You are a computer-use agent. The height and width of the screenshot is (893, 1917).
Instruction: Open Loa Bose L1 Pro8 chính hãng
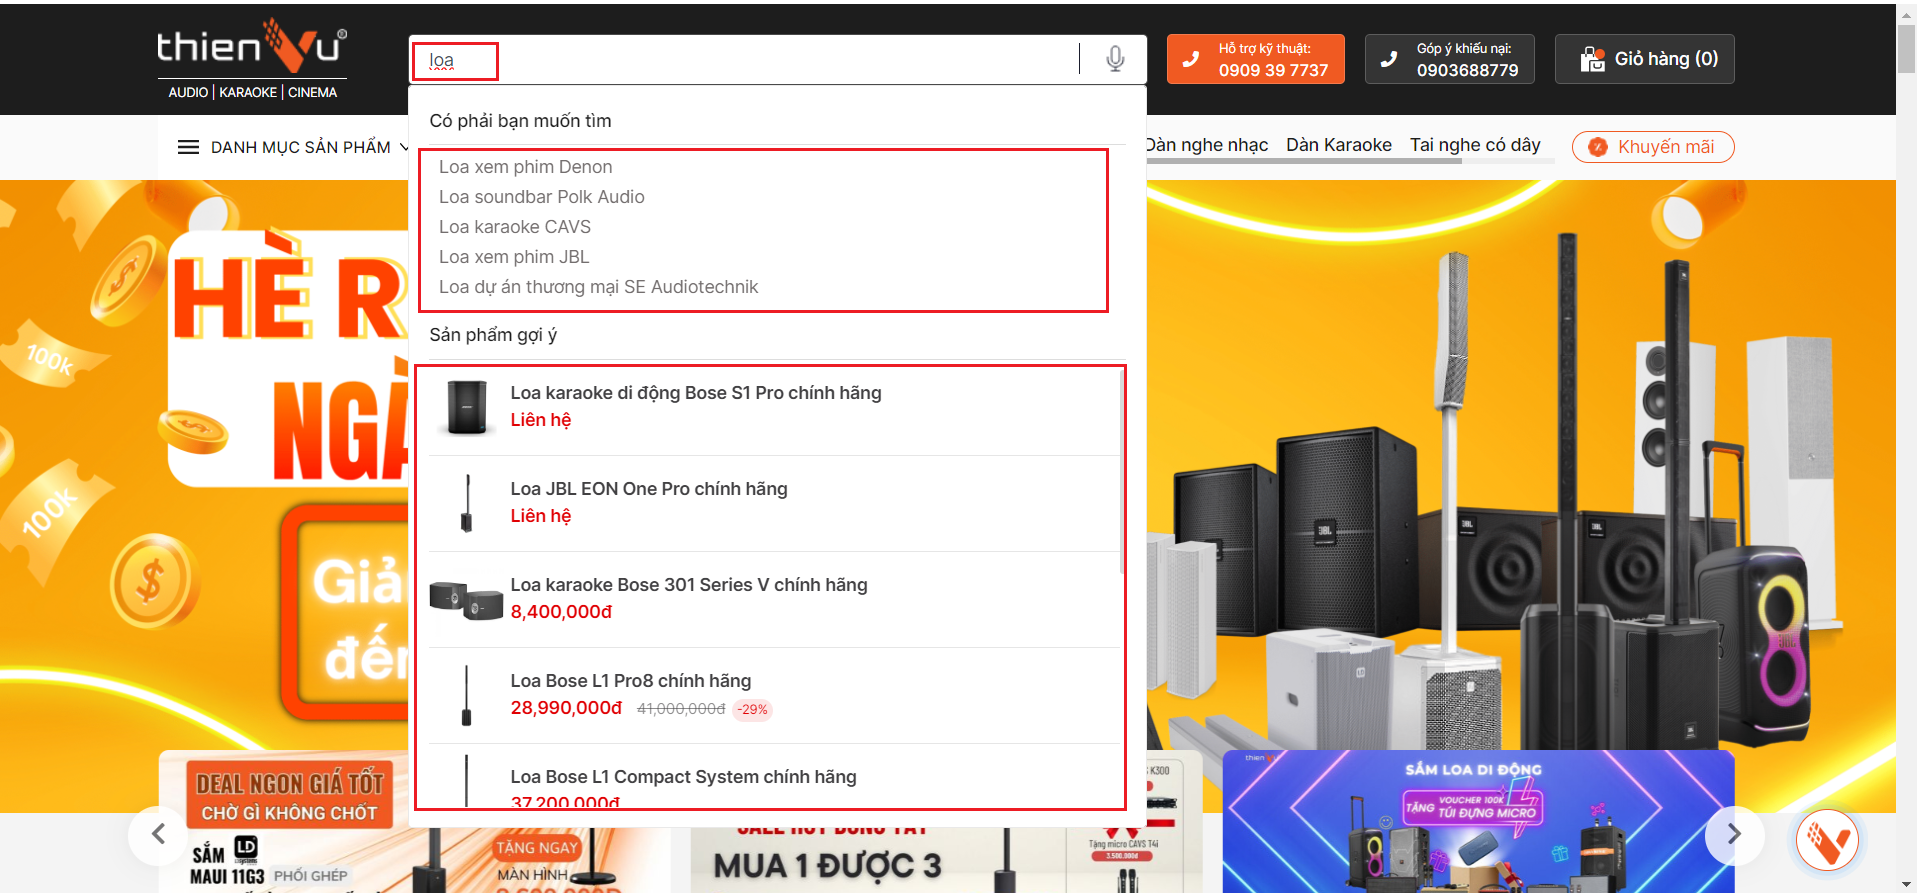[x=631, y=681]
